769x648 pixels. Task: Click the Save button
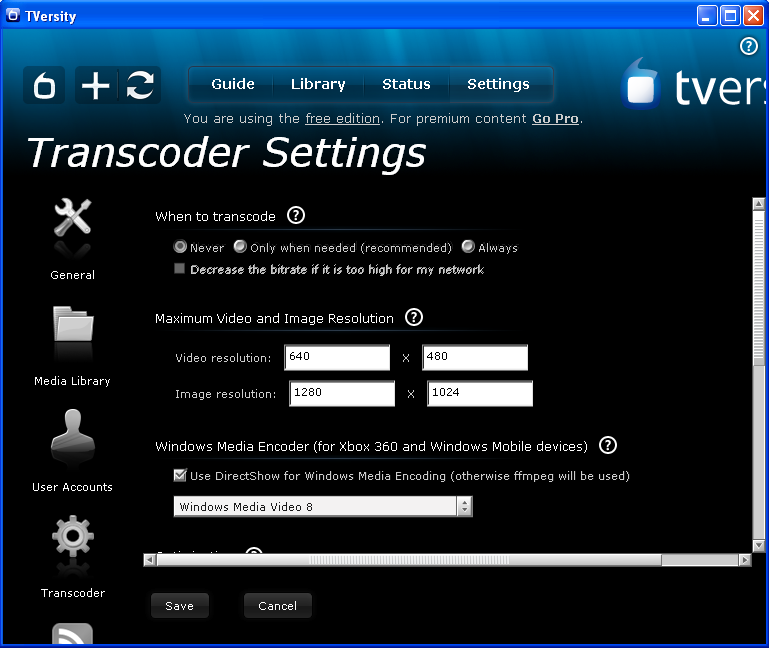tap(179, 606)
